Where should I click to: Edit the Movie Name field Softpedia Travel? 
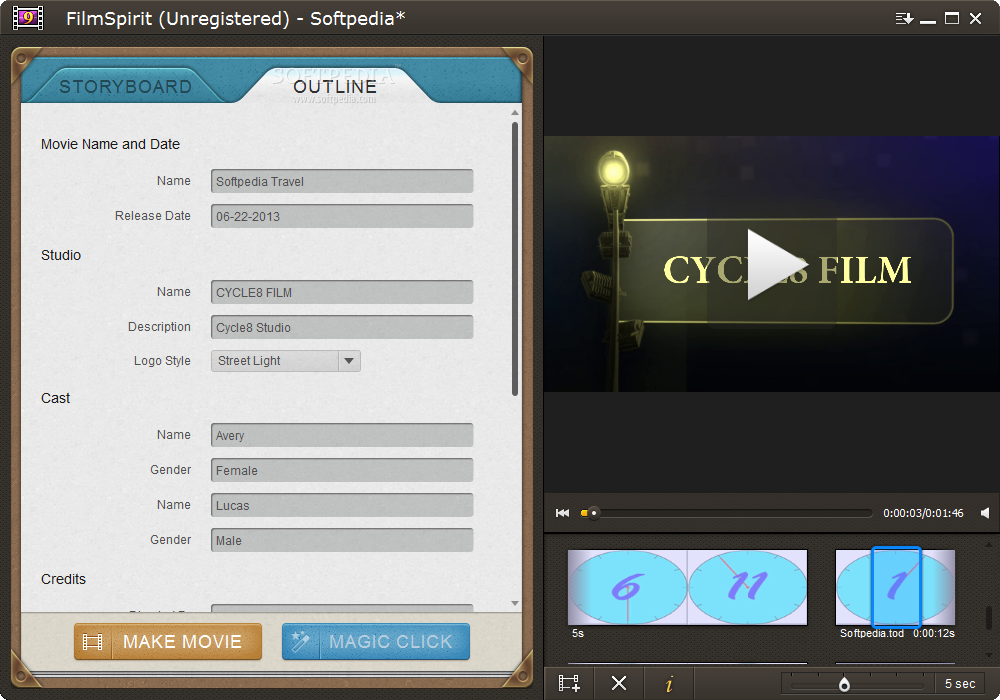pyautogui.click(x=342, y=181)
